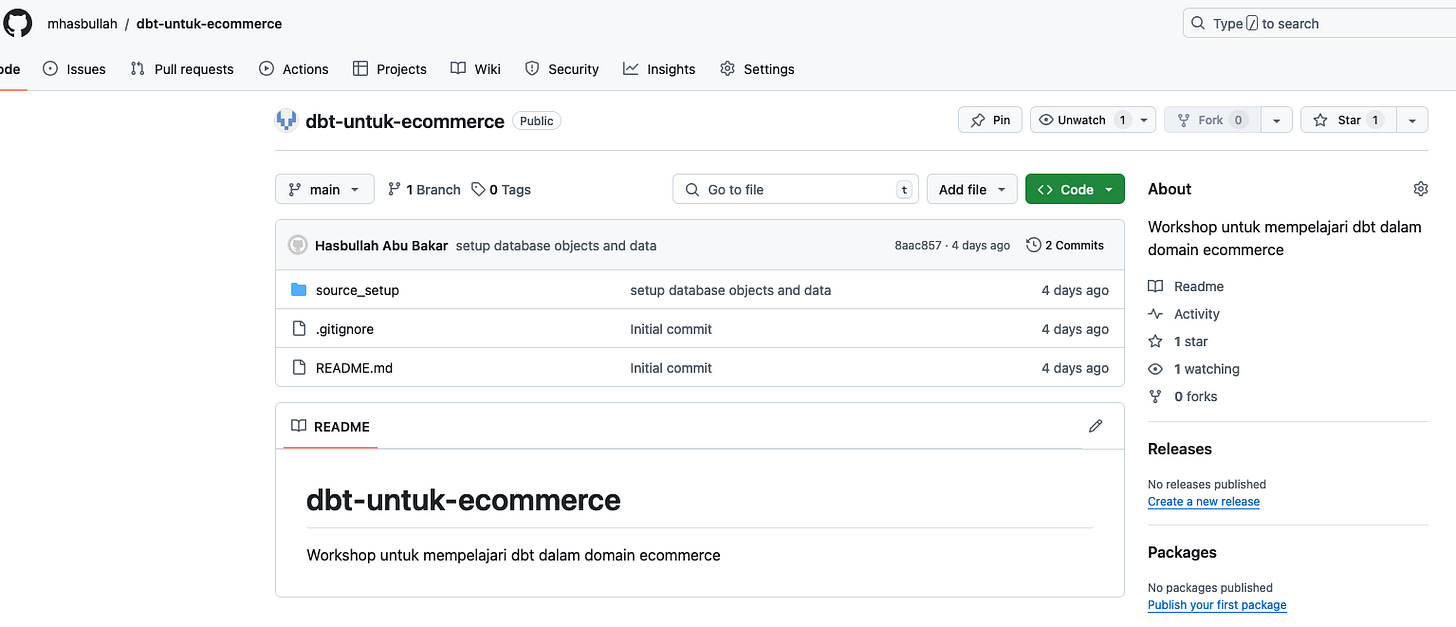Click the clock icon beside 2 Commits
This screenshot has height=627, width=1456.
tap(1033, 245)
